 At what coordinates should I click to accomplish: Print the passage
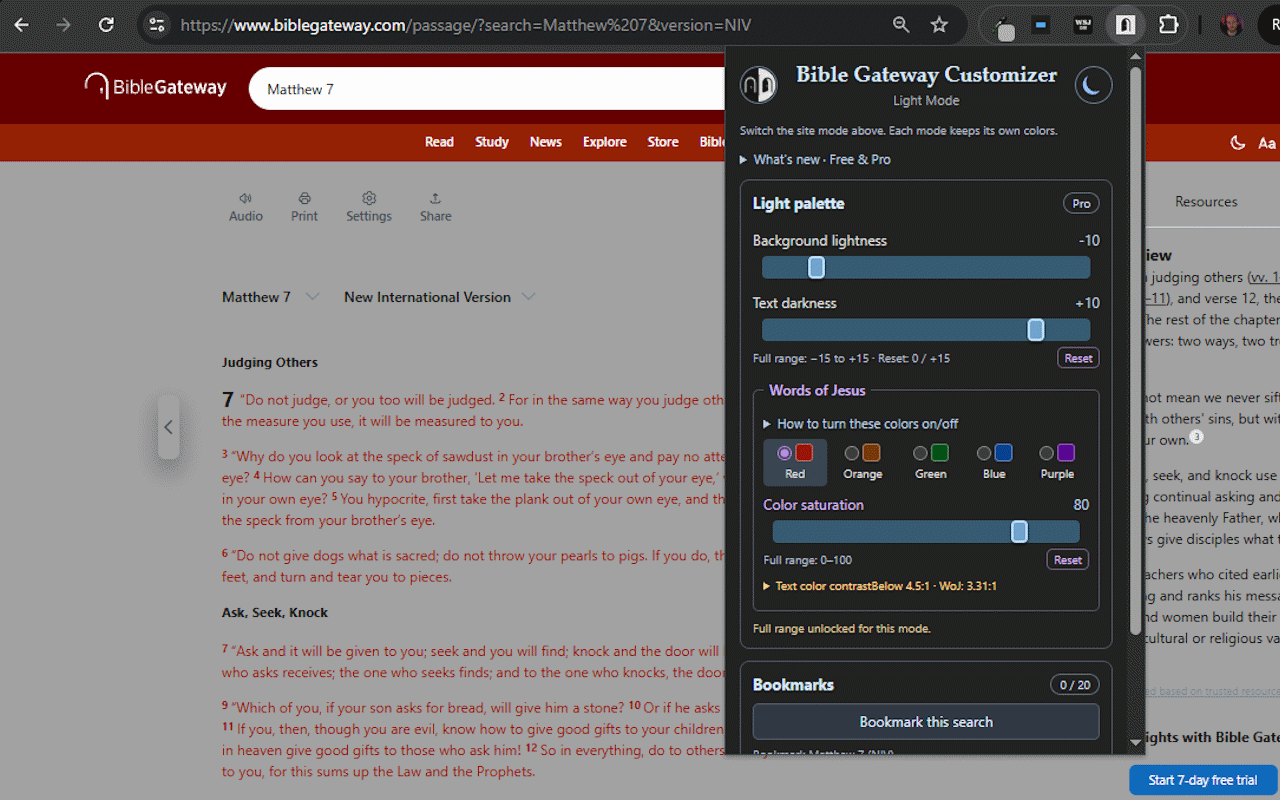point(305,207)
